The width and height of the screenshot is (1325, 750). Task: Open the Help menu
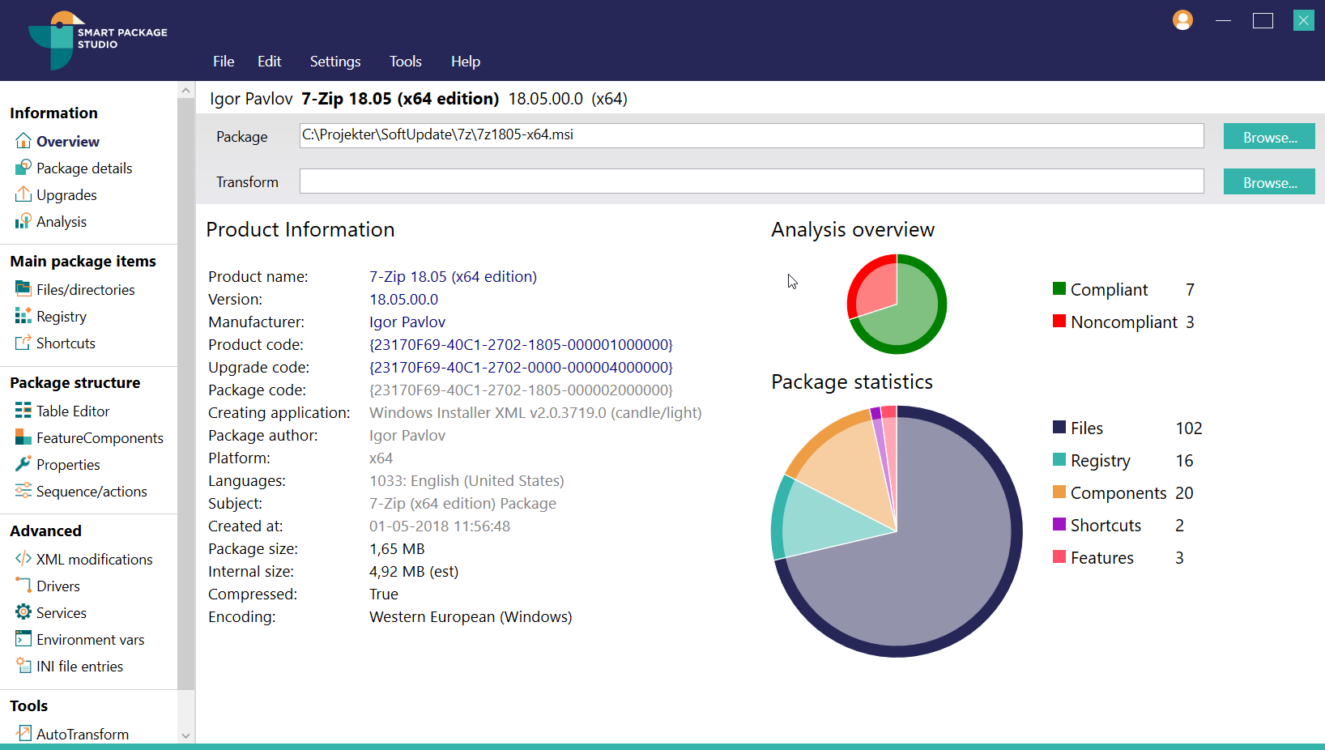pyautogui.click(x=465, y=61)
